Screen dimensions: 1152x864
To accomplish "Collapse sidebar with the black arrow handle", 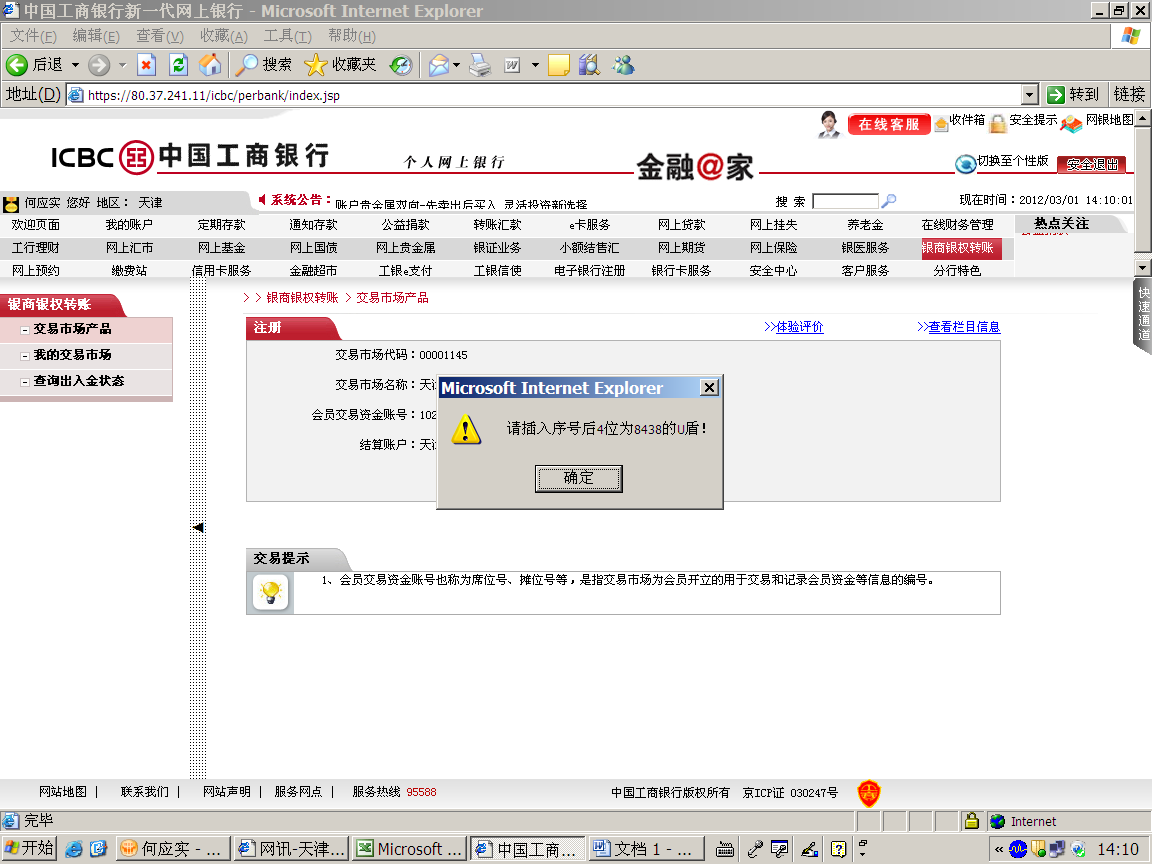I will [x=198, y=528].
